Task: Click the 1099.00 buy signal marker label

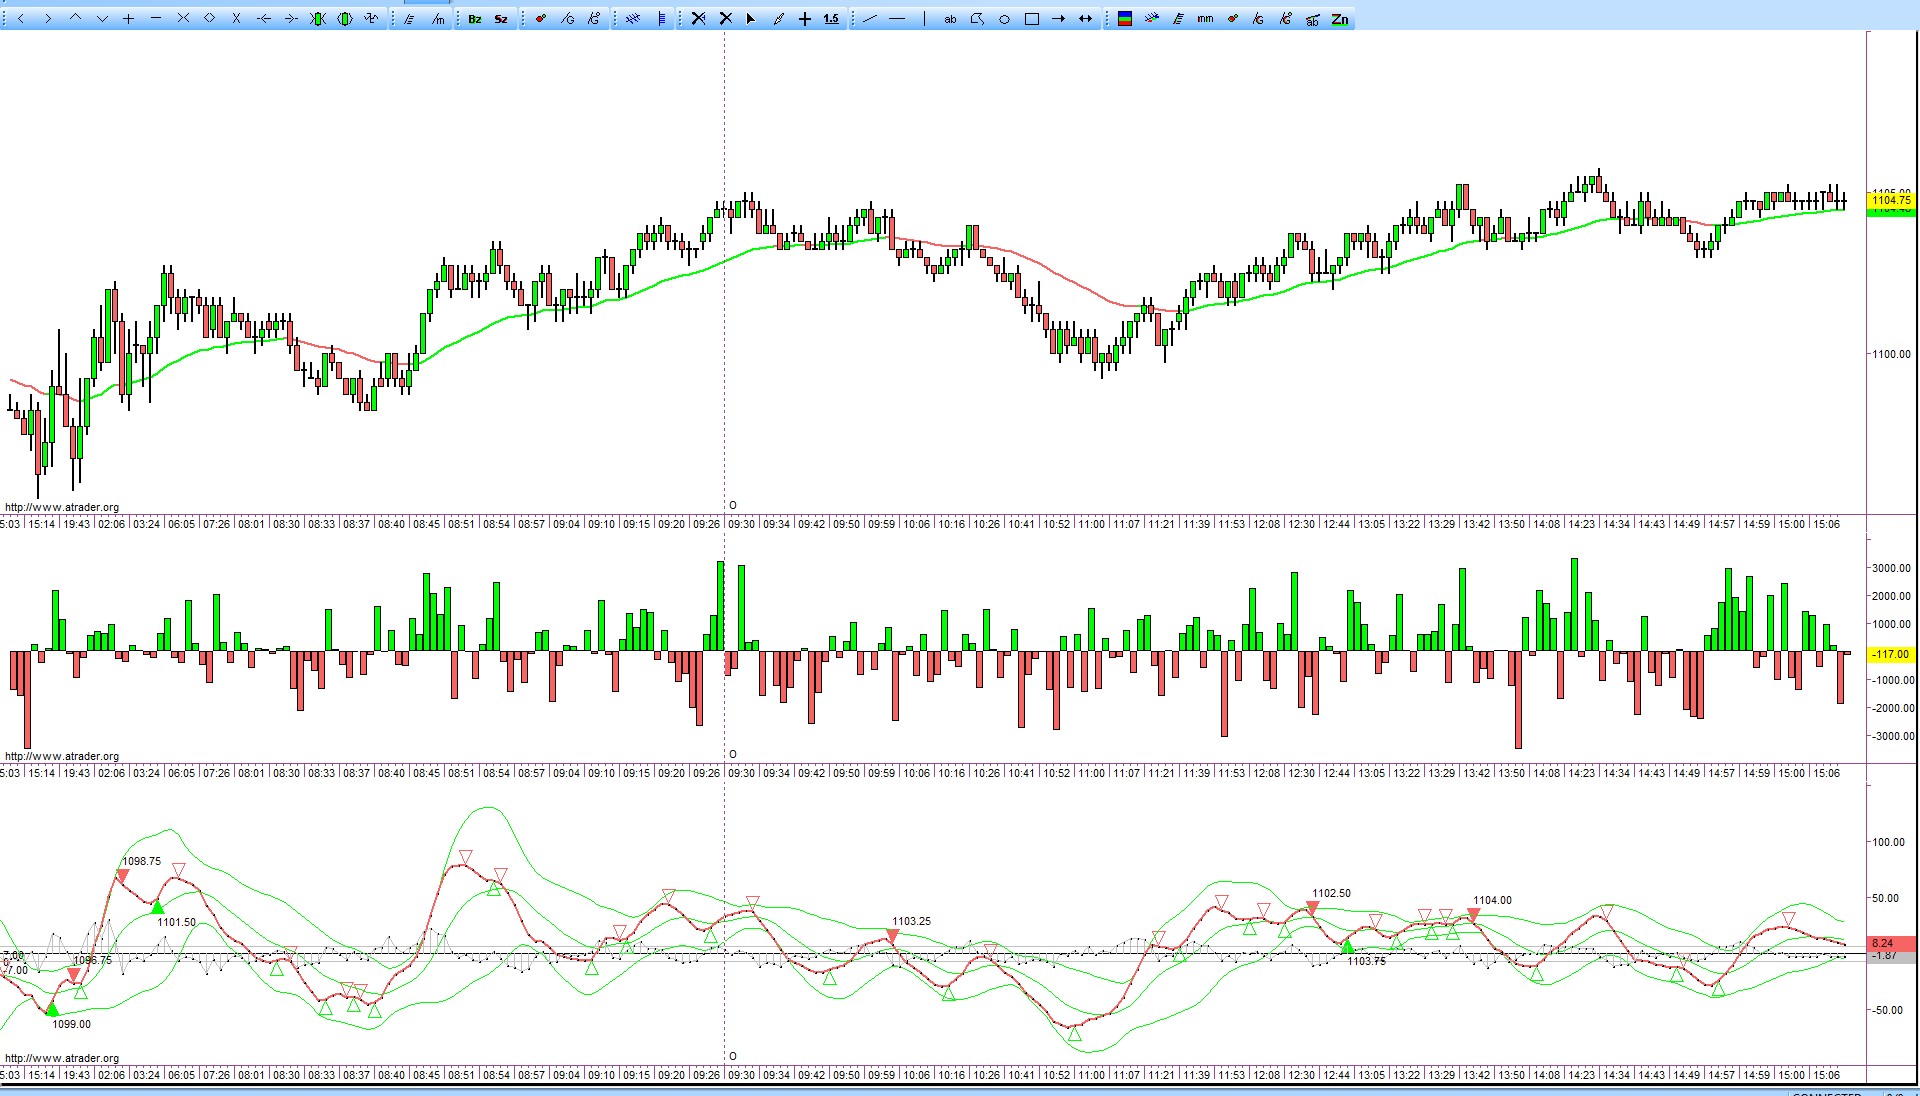Action: tap(71, 1024)
